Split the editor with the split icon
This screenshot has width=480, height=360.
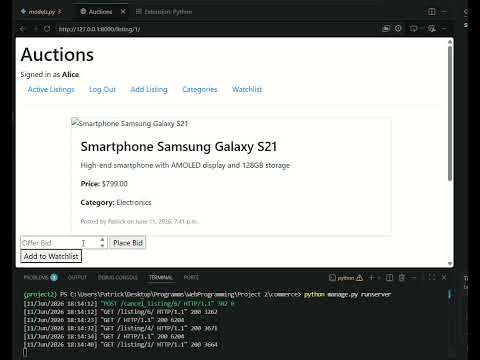click(x=432, y=12)
